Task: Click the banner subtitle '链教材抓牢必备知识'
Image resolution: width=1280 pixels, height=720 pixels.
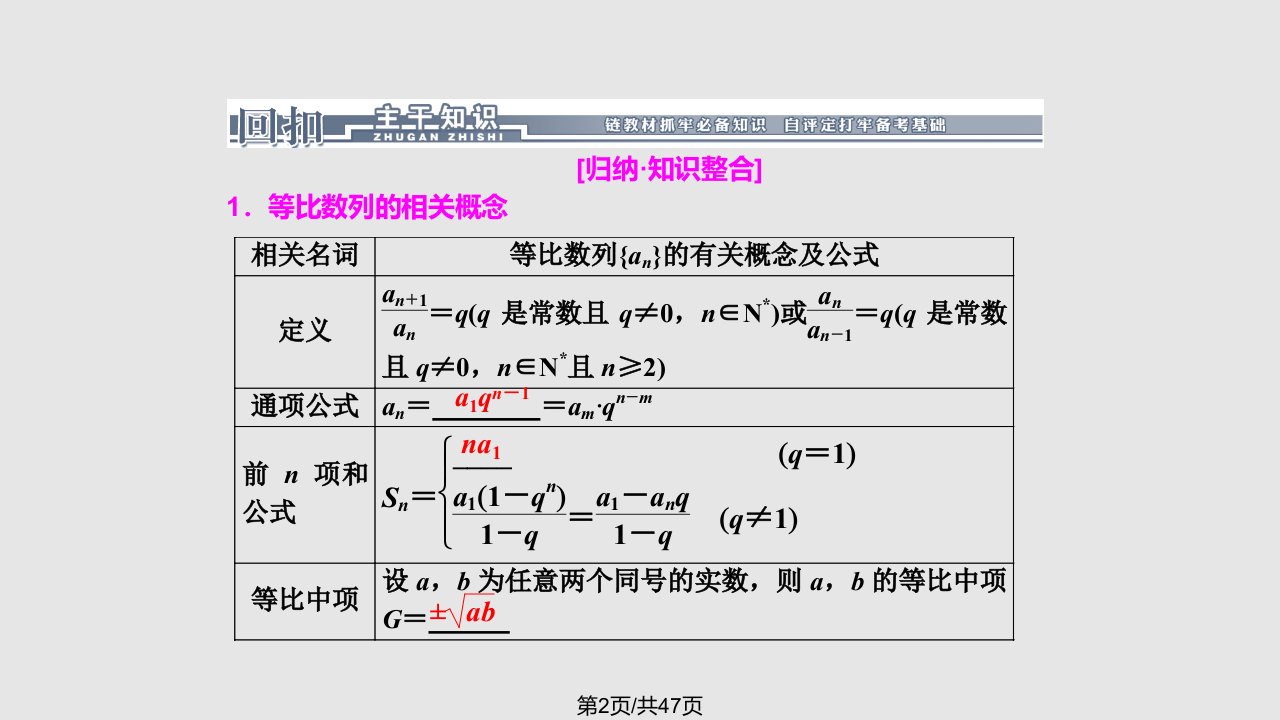Action: tap(685, 125)
